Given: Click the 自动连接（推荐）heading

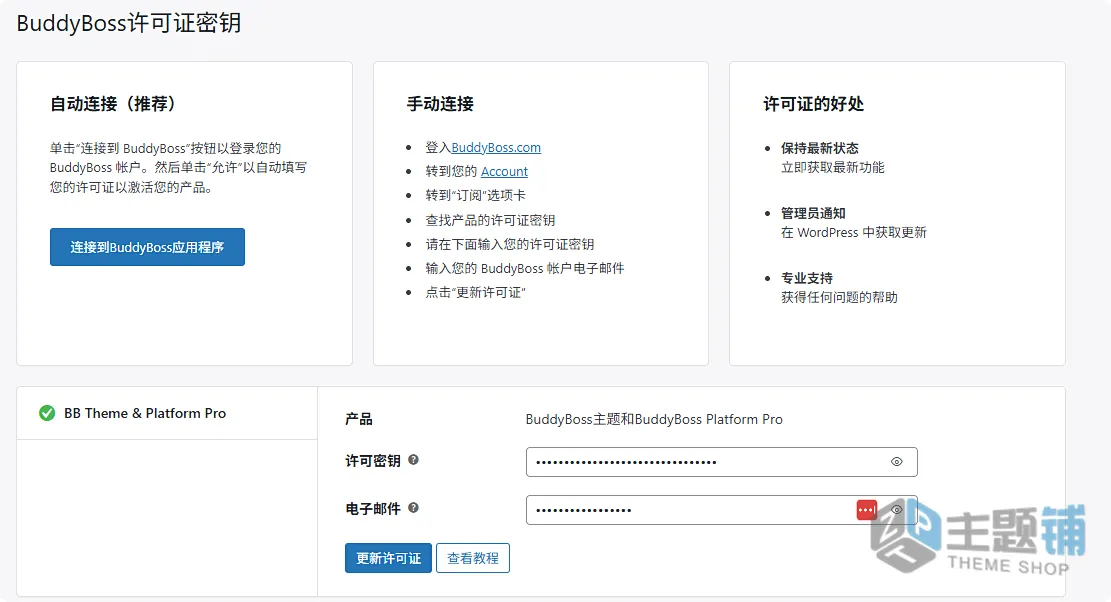Looking at the screenshot, I should tap(115, 103).
